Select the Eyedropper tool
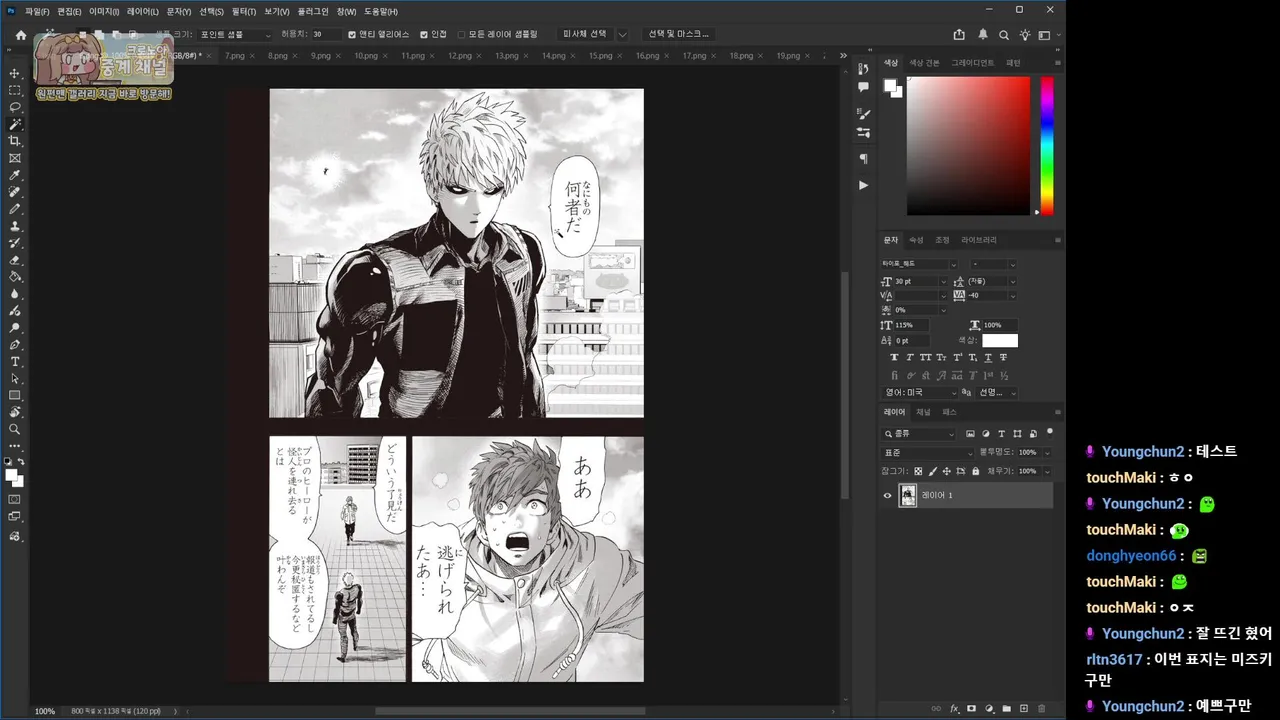Viewport: 1280px width, 720px height. (15, 175)
